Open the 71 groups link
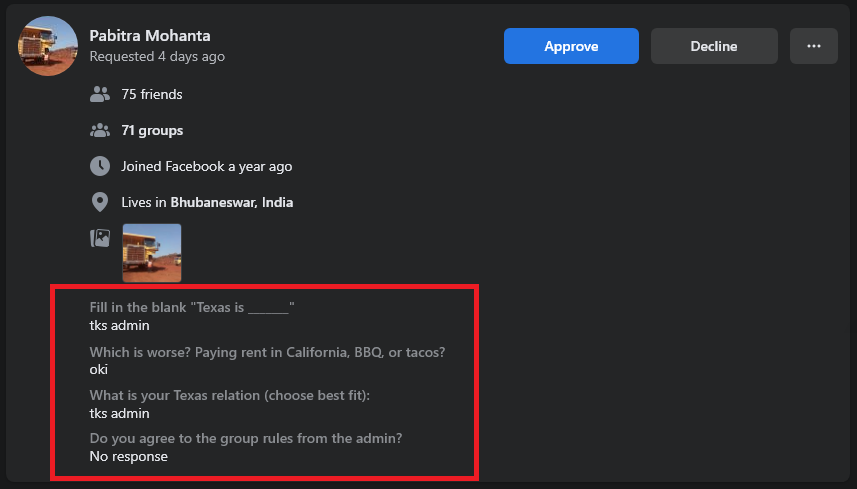This screenshot has height=489, width=857. pos(152,130)
